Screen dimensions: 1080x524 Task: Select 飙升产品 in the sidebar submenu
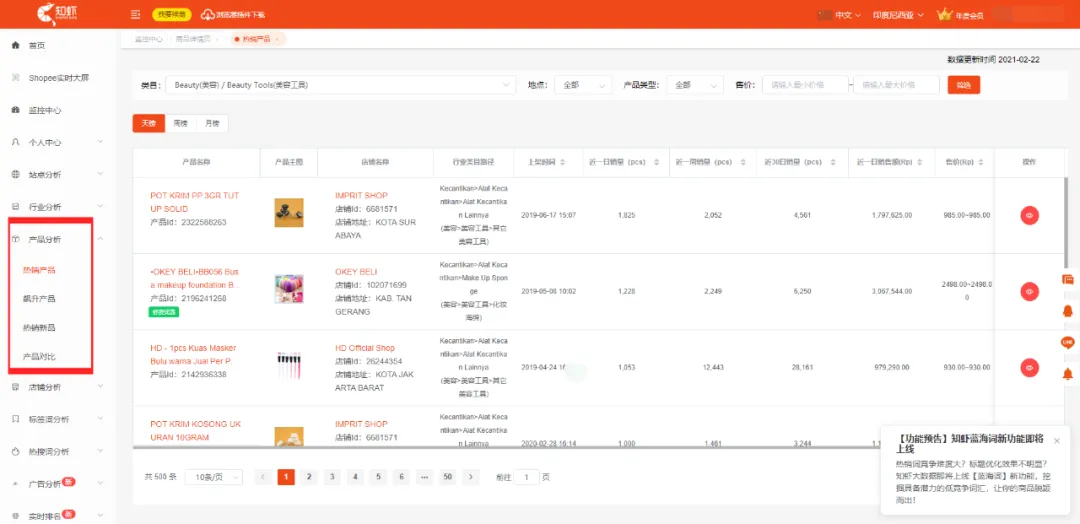tap(39, 299)
